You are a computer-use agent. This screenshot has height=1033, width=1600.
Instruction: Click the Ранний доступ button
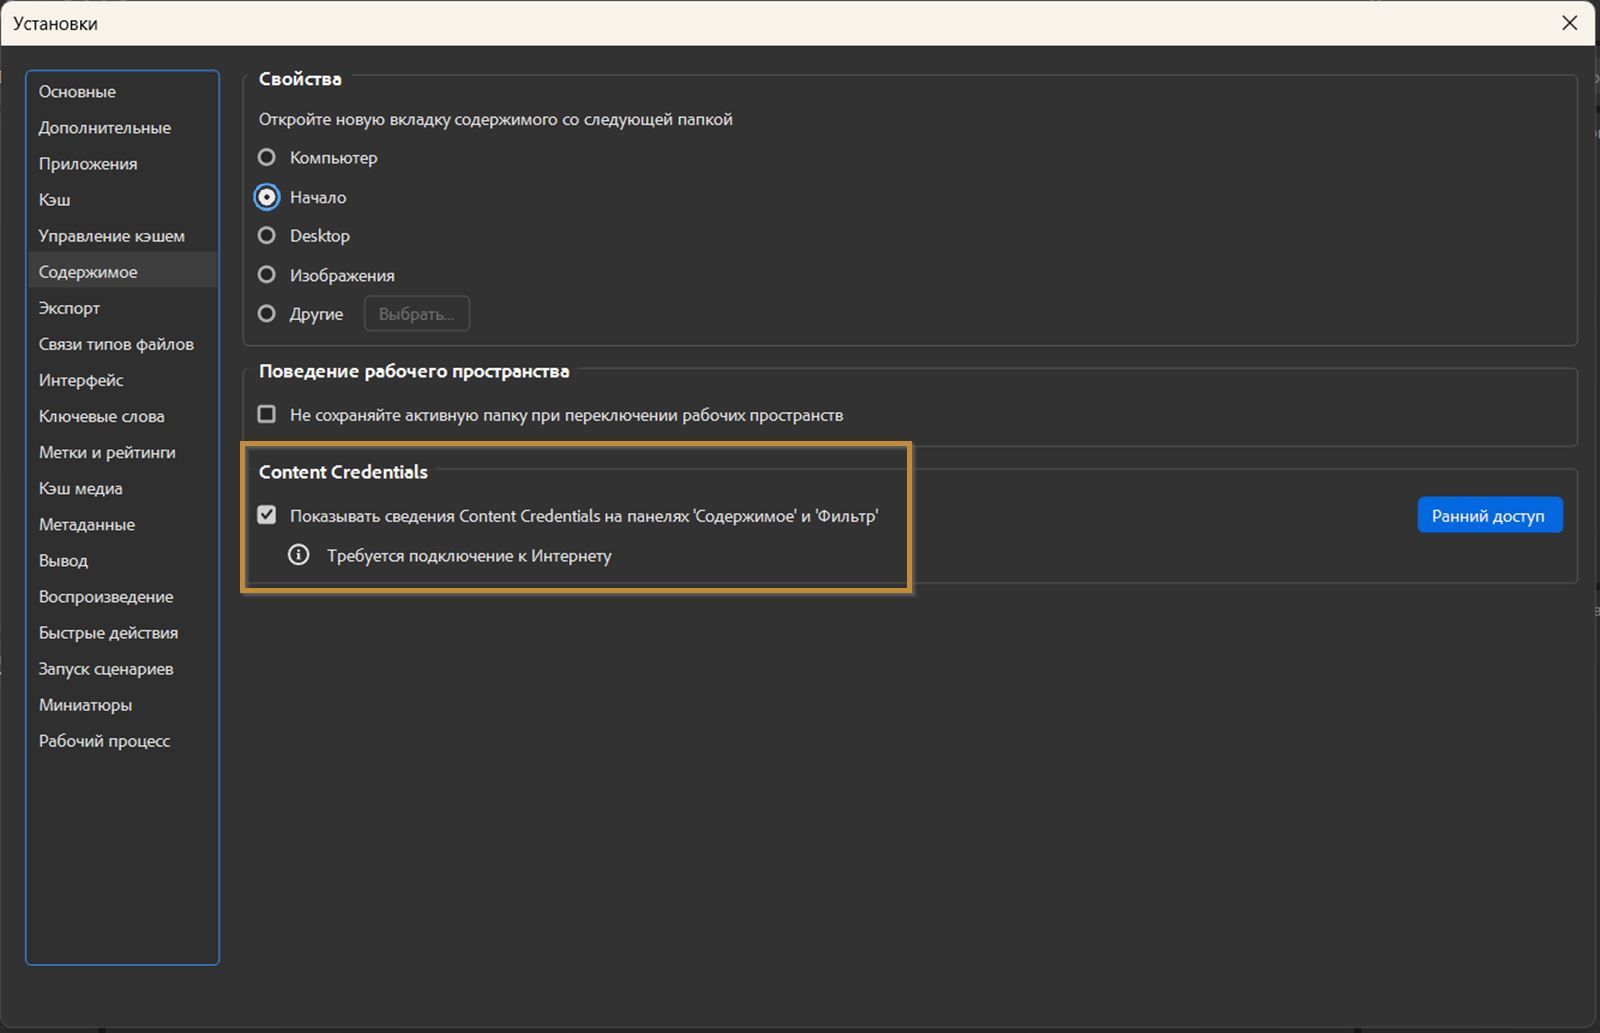(x=1489, y=515)
